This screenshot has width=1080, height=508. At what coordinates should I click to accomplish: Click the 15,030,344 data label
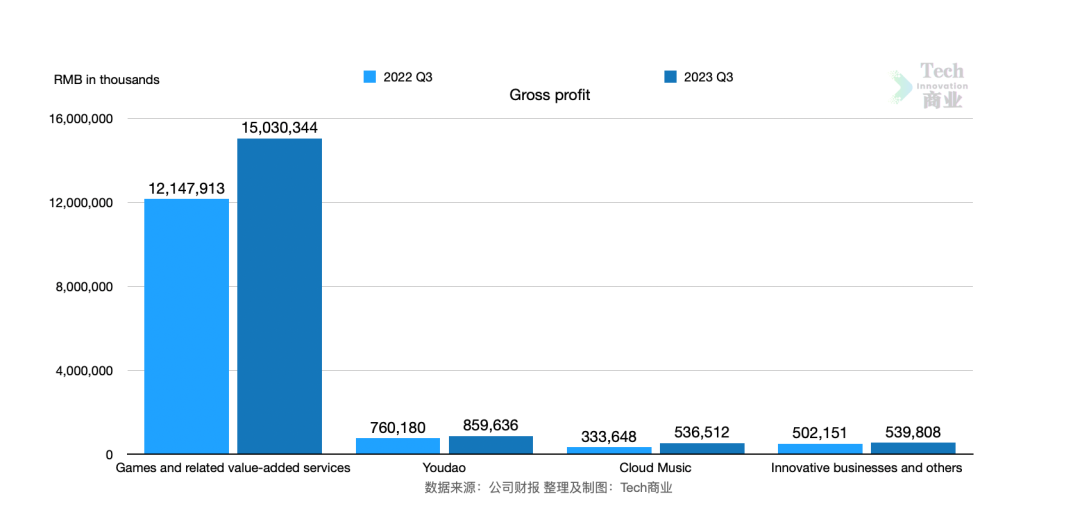tap(279, 128)
